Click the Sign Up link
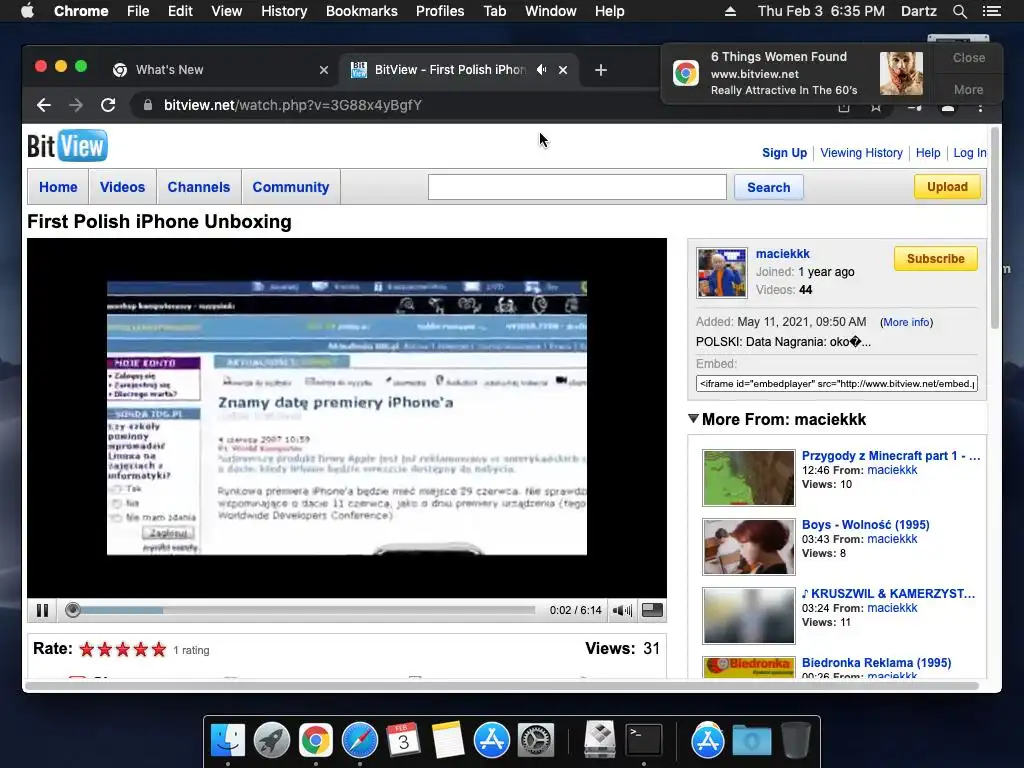Screen dimensions: 1024x768 click(784, 153)
